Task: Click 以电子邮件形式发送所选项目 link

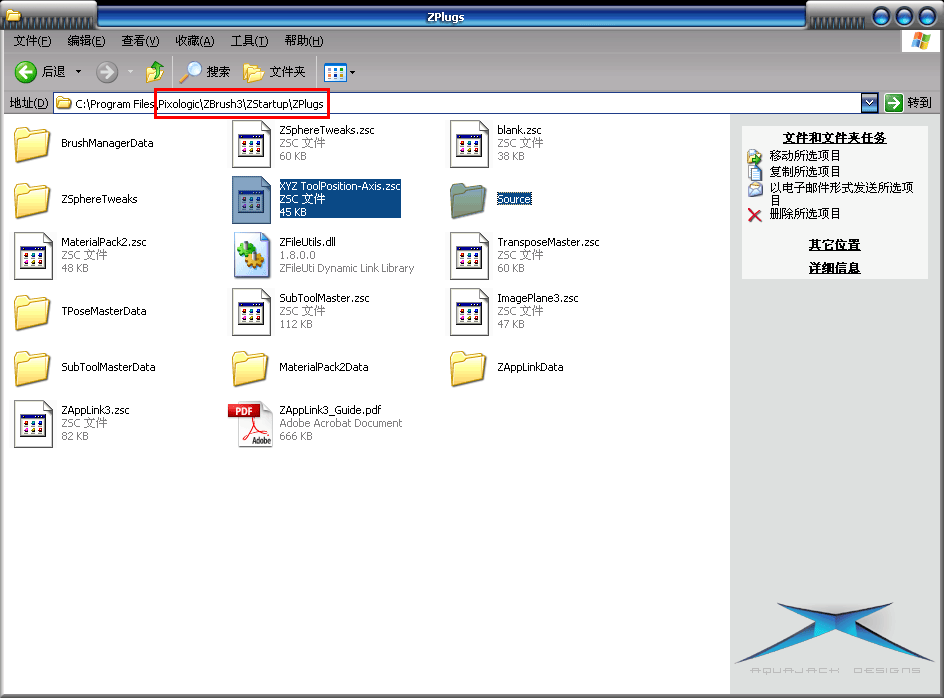Action: tap(841, 195)
